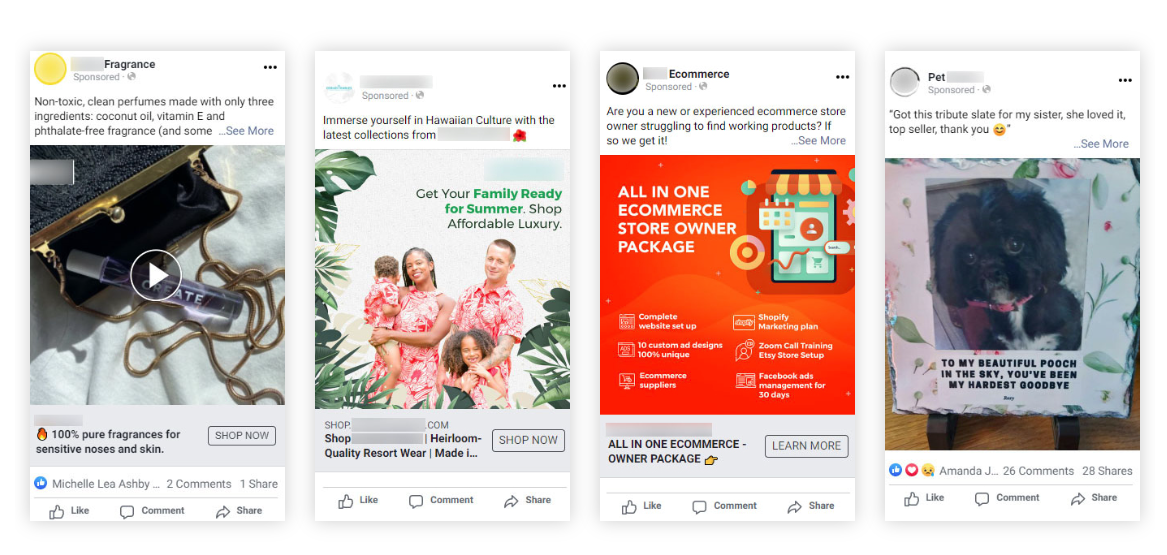Open three-dot menu on Hawaiian resort wear ad
Image resolution: width=1167 pixels, height=555 pixels.
click(x=559, y=86)
